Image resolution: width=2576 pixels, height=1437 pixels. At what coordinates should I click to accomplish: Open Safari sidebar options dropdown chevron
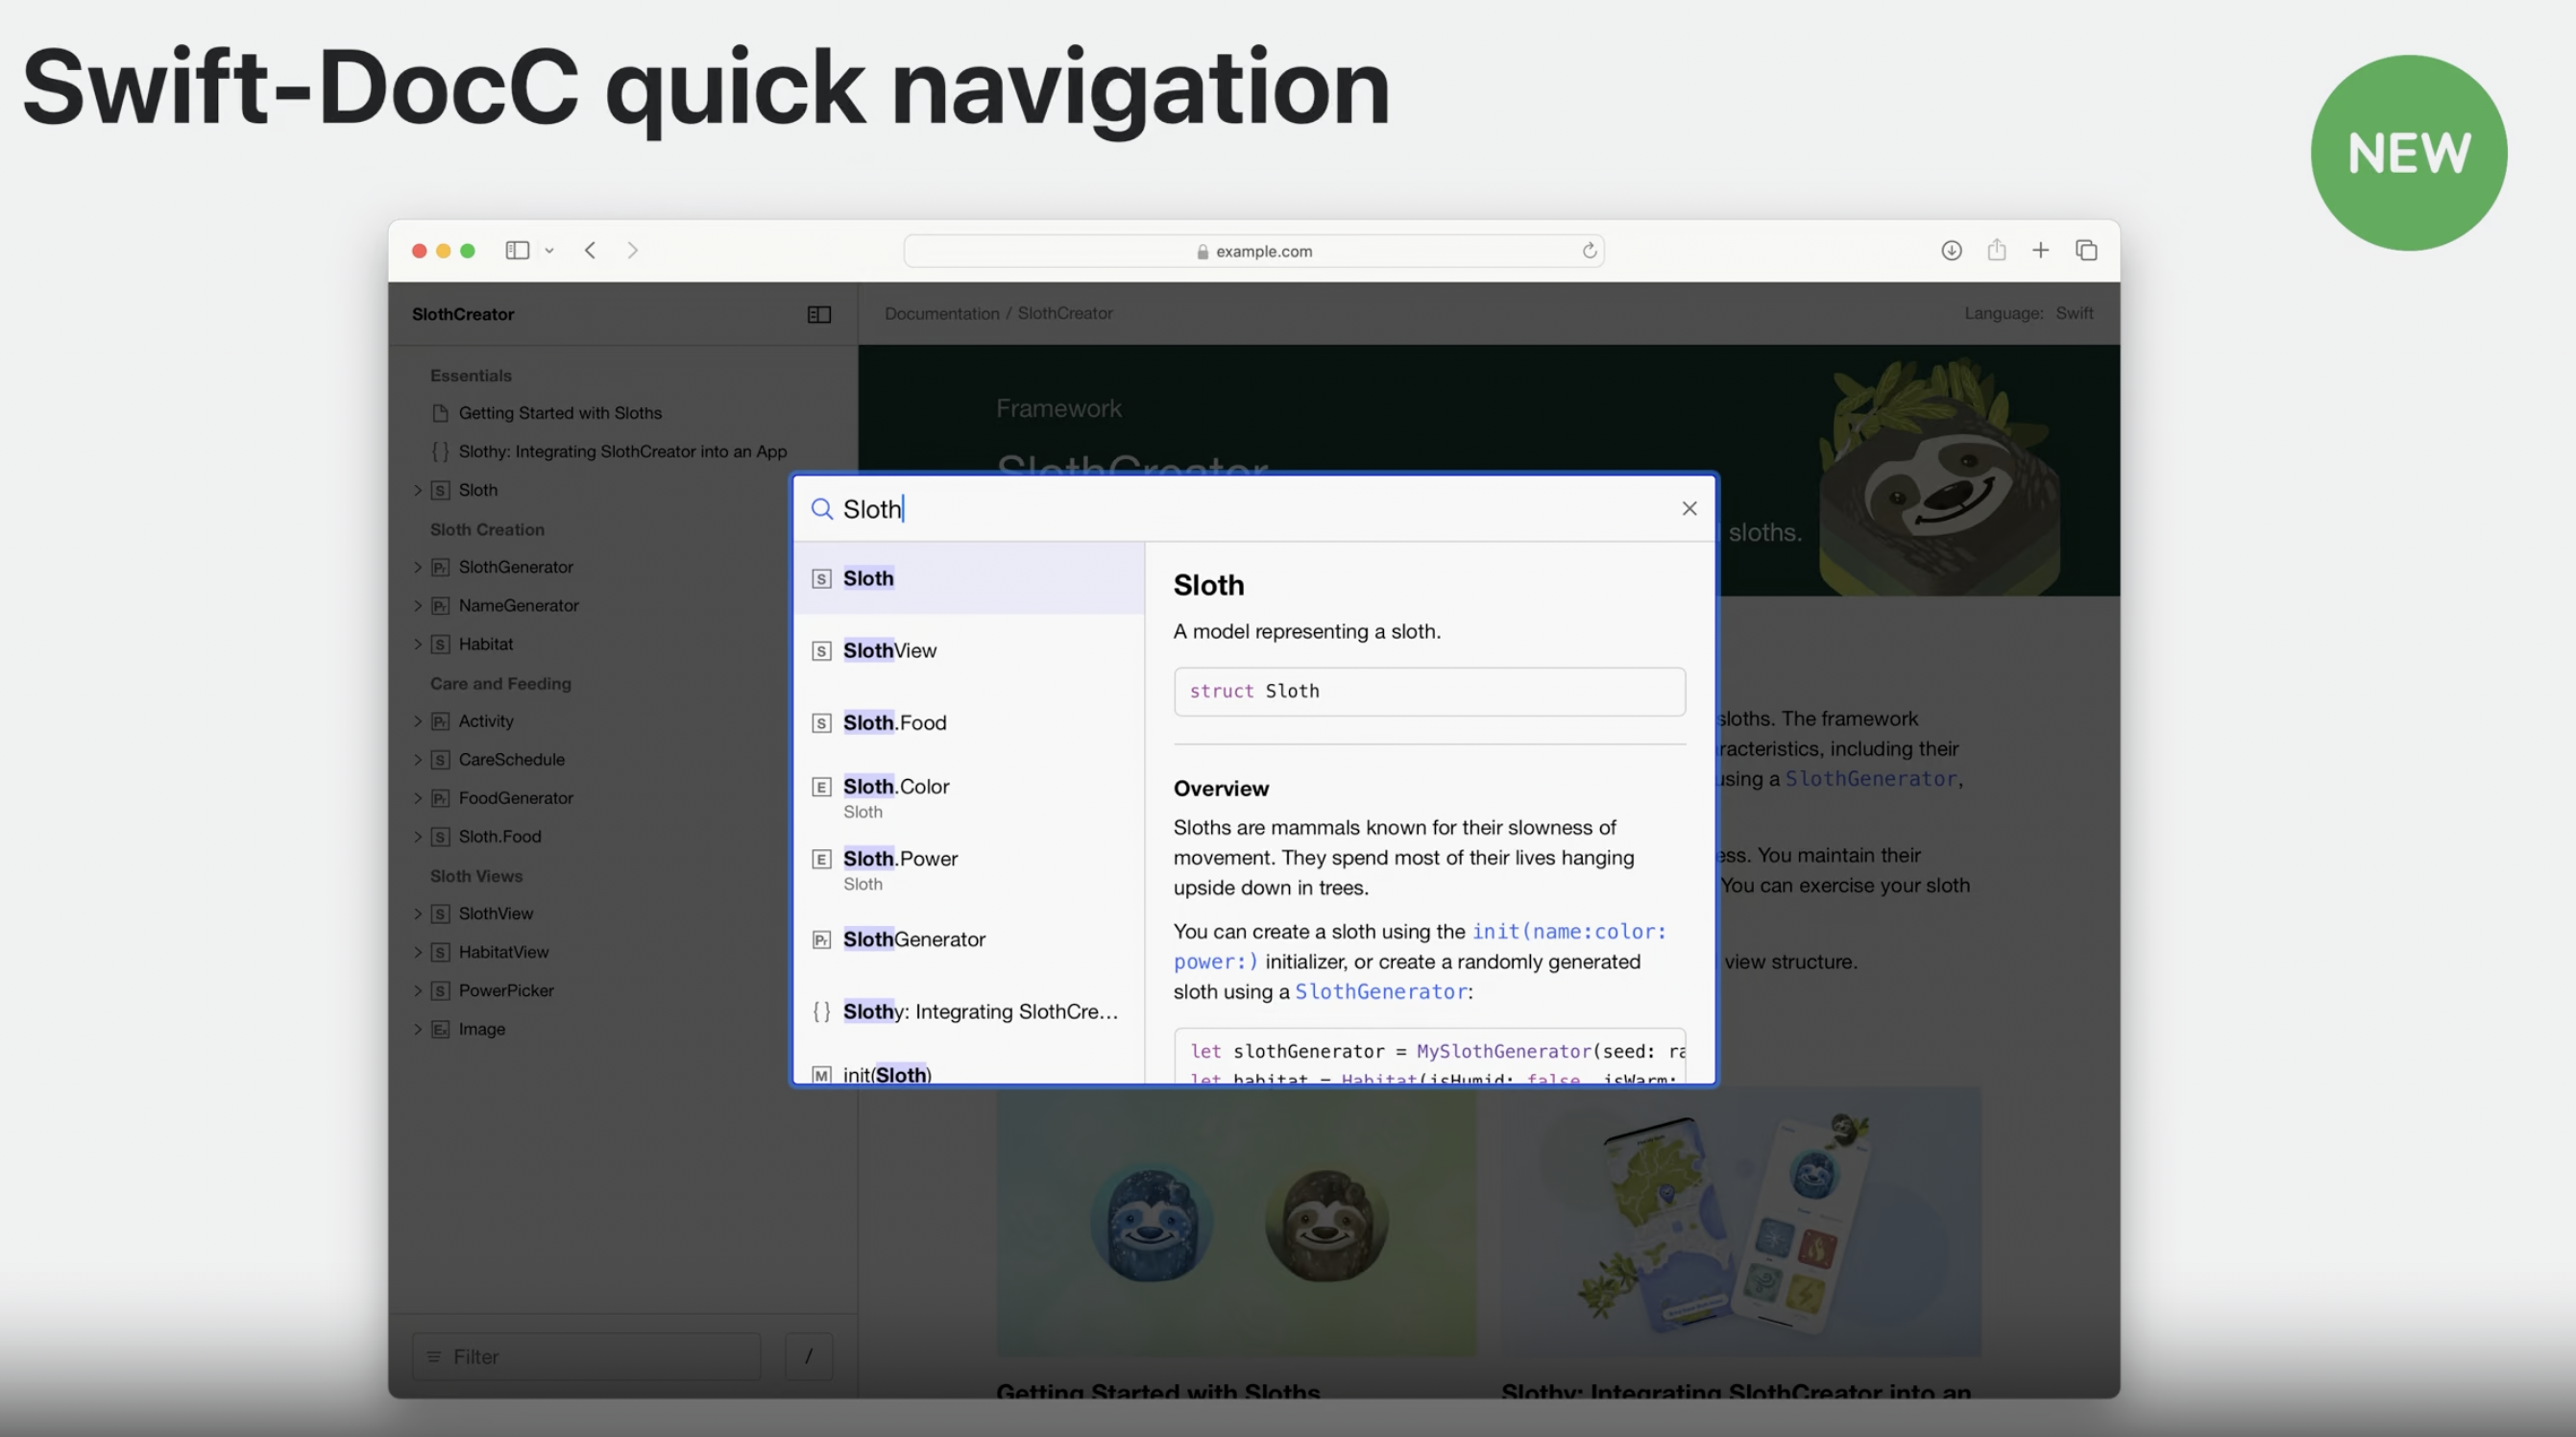click(x=549, y=251)
